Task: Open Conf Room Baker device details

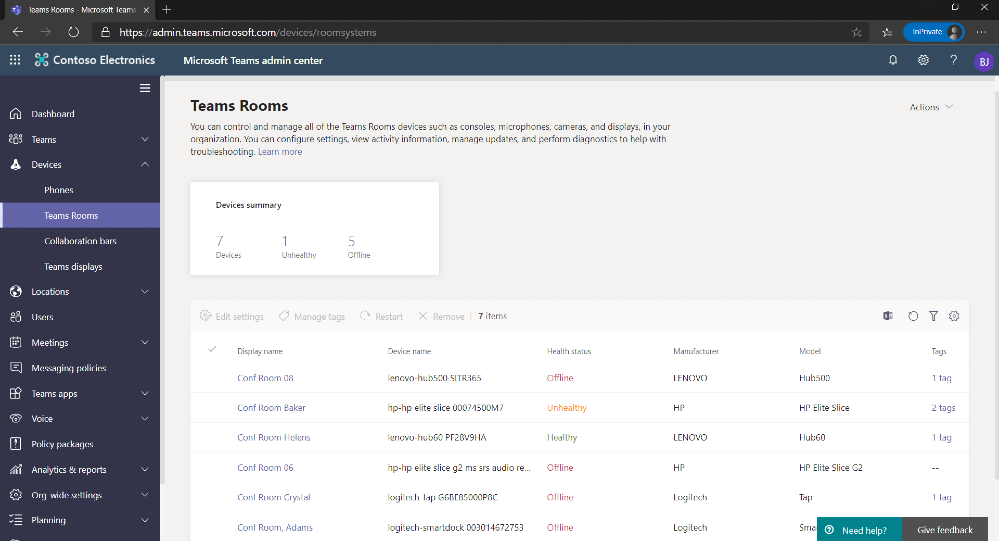Action: tap(271, 408)
